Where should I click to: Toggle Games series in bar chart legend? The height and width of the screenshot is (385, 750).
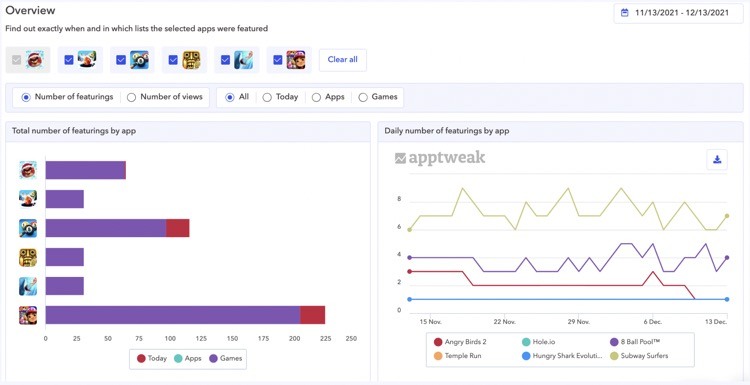click(x=226, y=358)
